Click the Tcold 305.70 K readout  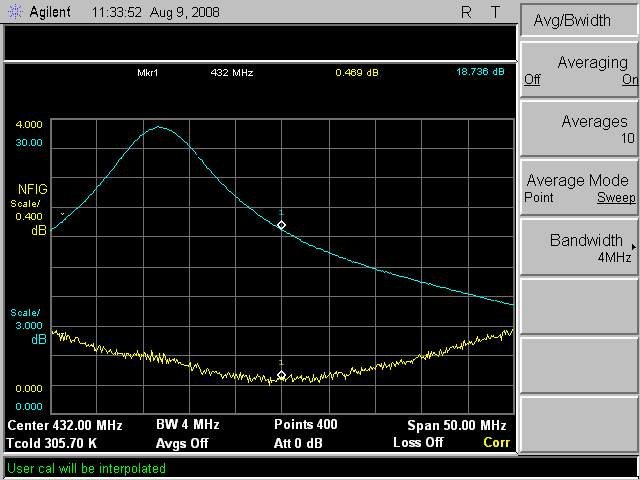click(52, 442)
